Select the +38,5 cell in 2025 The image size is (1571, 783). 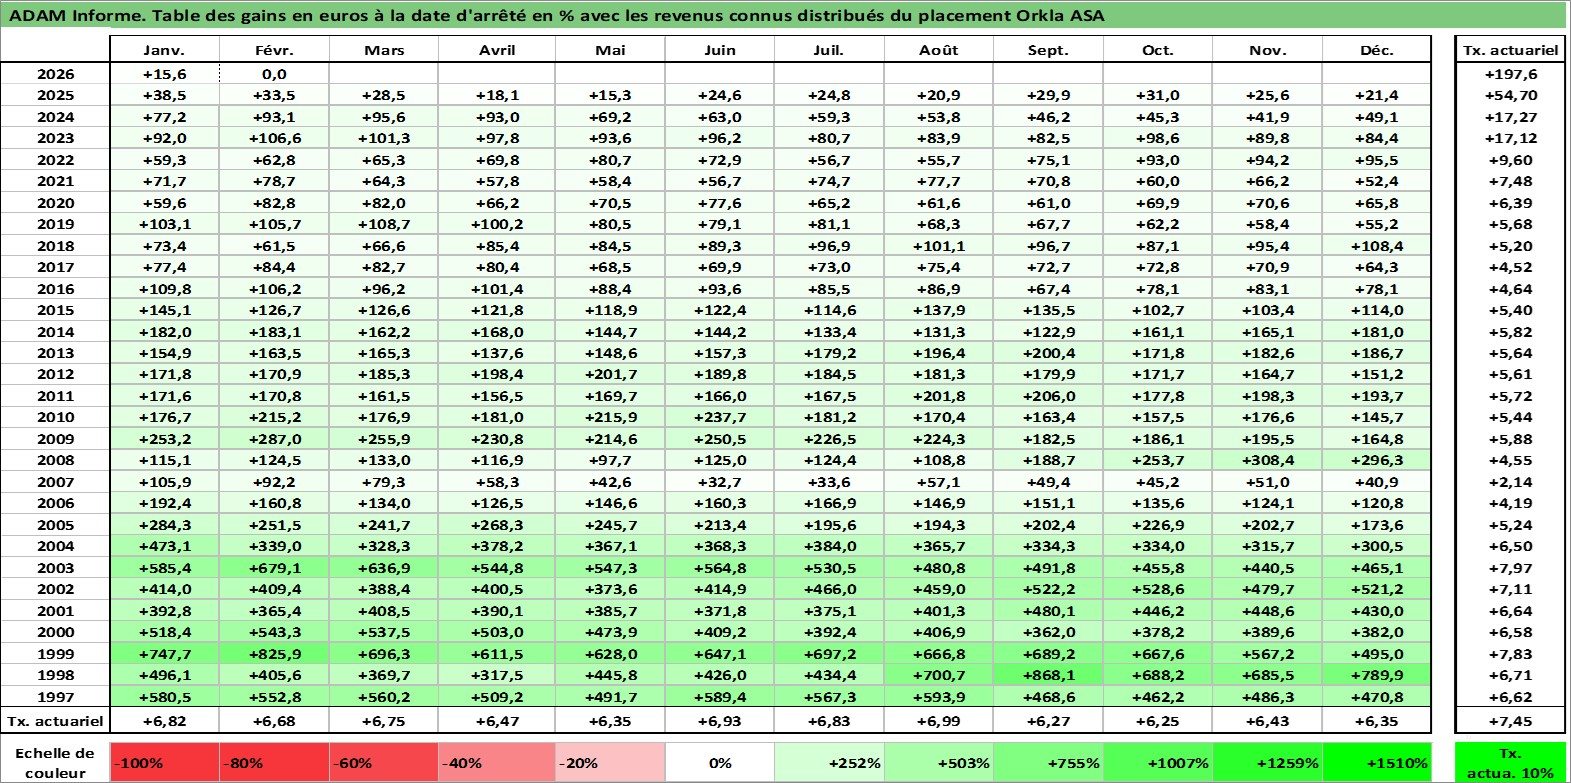coord(164,95)
